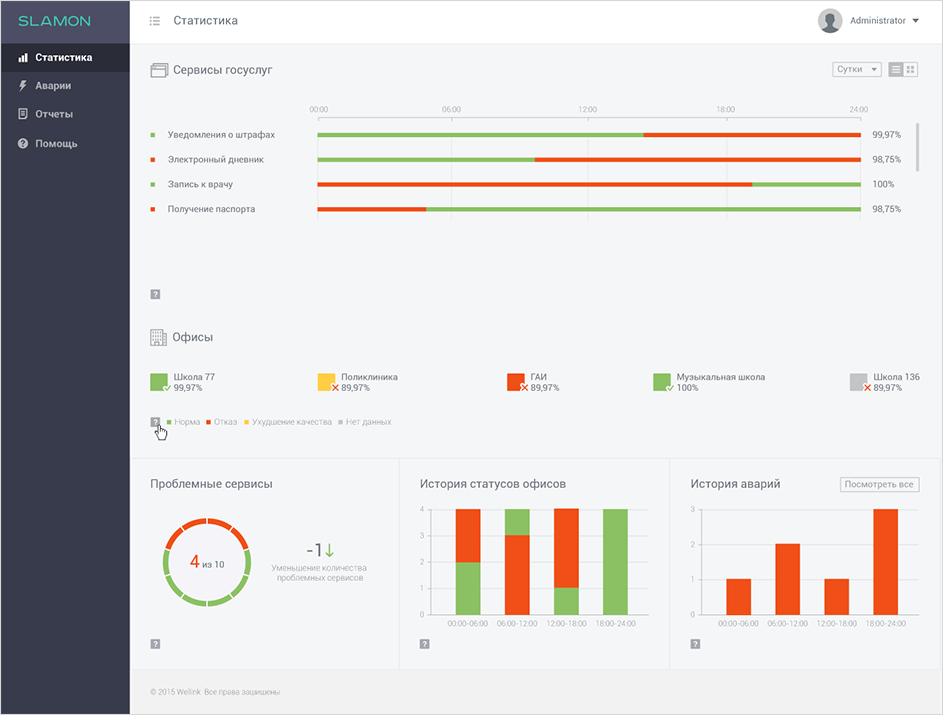The width and height of the screenshot is (943, 715).
Task: Click the Отказ legend entry
Action: pyautogui.click(x=222, y=422)
